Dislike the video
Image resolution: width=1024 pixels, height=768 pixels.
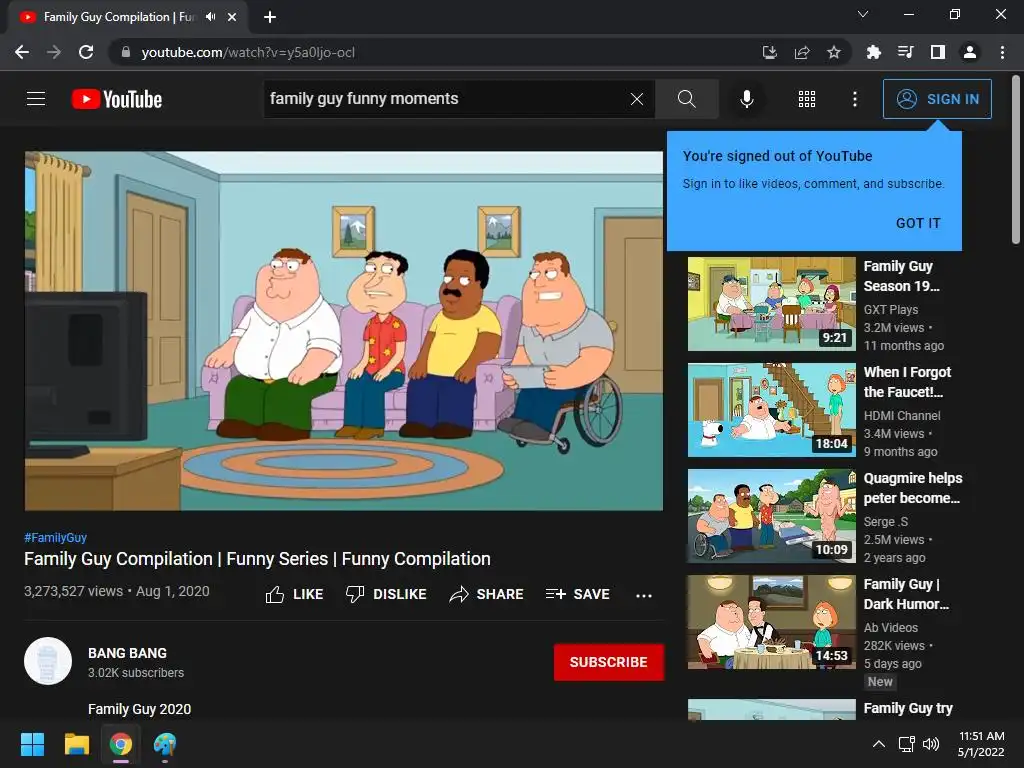[386, 594]
